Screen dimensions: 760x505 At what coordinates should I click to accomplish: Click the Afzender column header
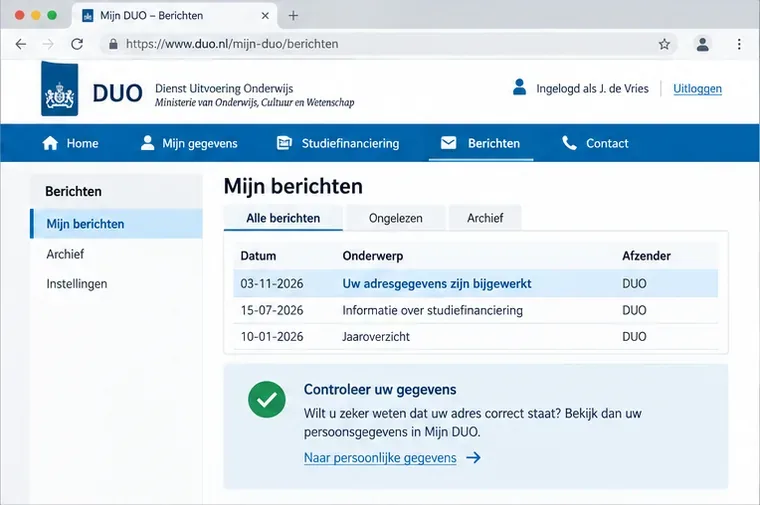point(646,256)
